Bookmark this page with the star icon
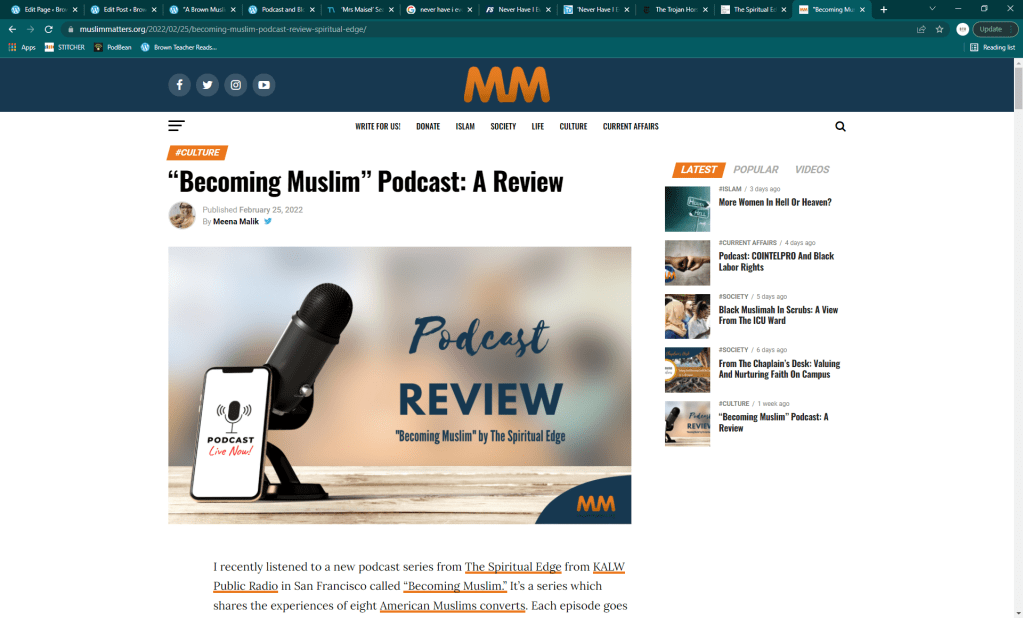Viewport: 1023px width, 618px height. click(939, 29)
